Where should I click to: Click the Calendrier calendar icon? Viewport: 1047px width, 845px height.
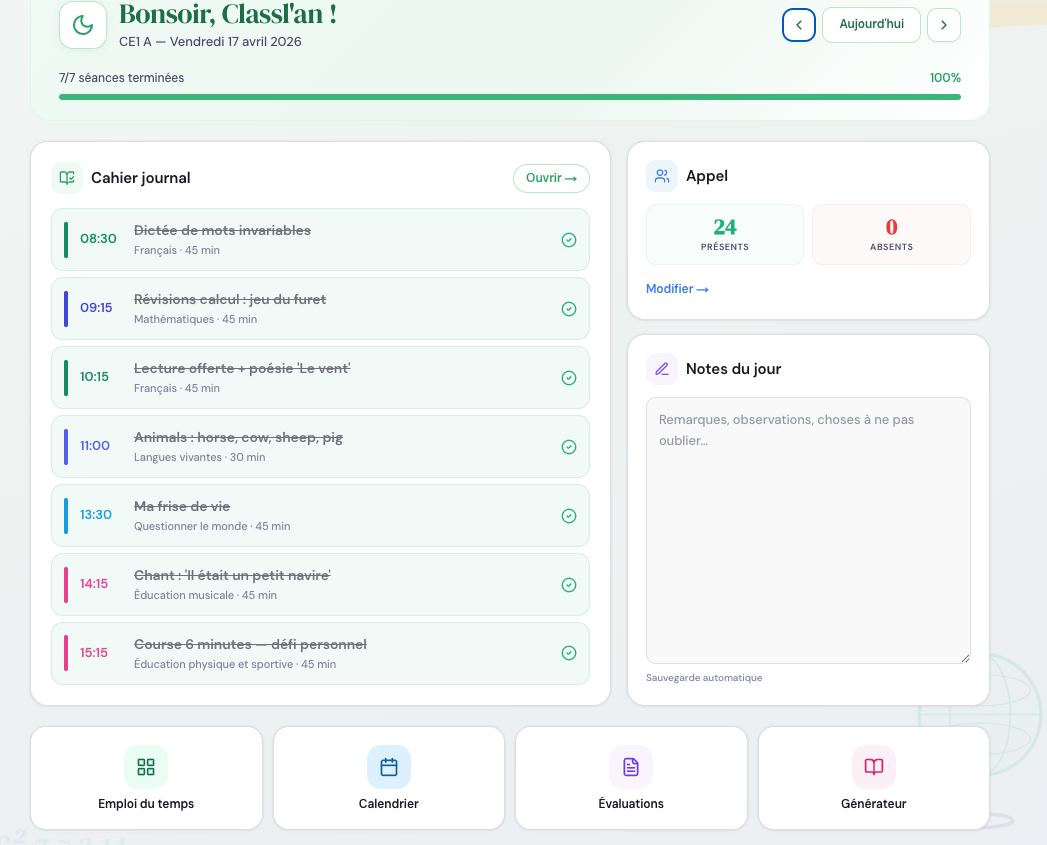pos(389,767)
